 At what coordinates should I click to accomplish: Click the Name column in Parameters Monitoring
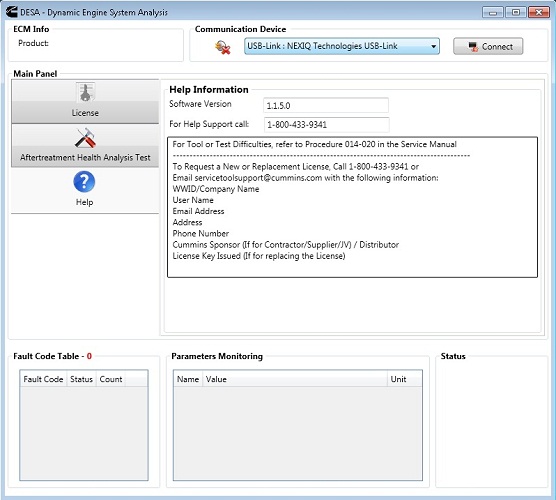(x=188, y=379)
